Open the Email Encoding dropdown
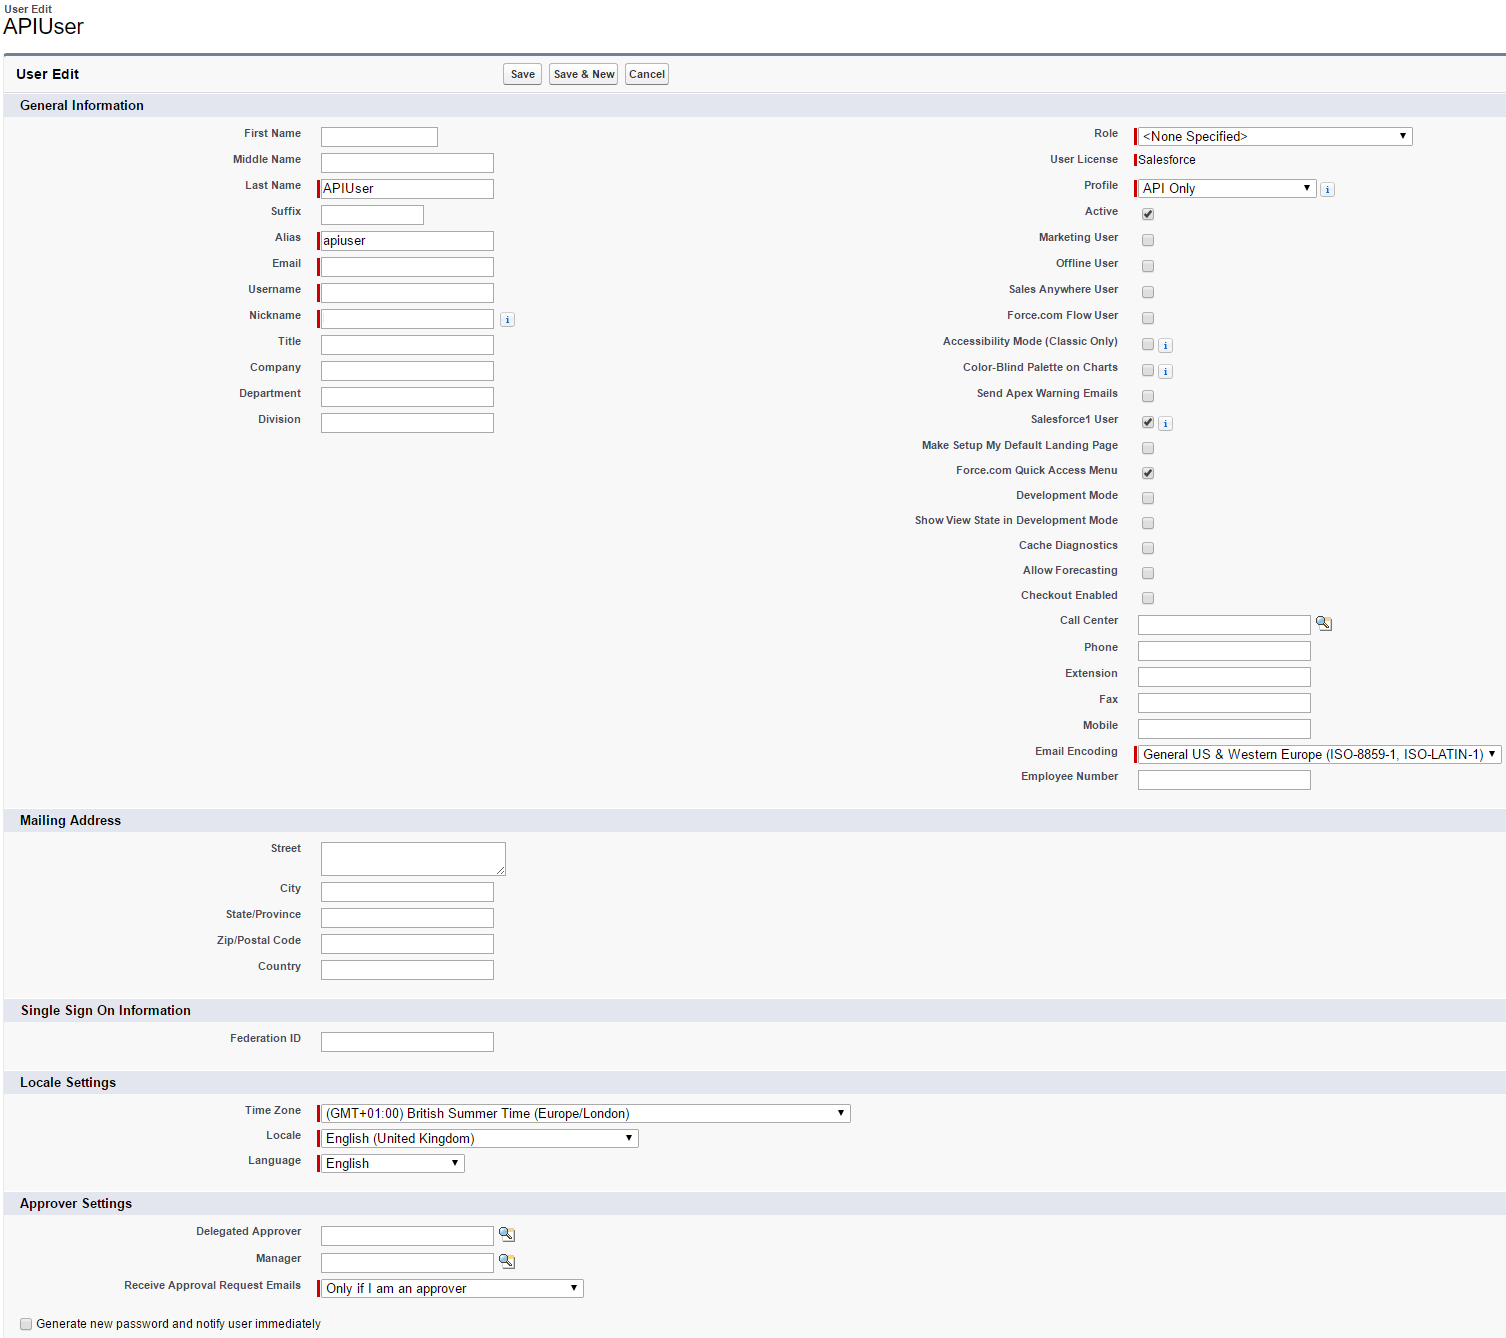Image resolution: width=1506 pixels, height=1338 pixels. [1319, 754]
